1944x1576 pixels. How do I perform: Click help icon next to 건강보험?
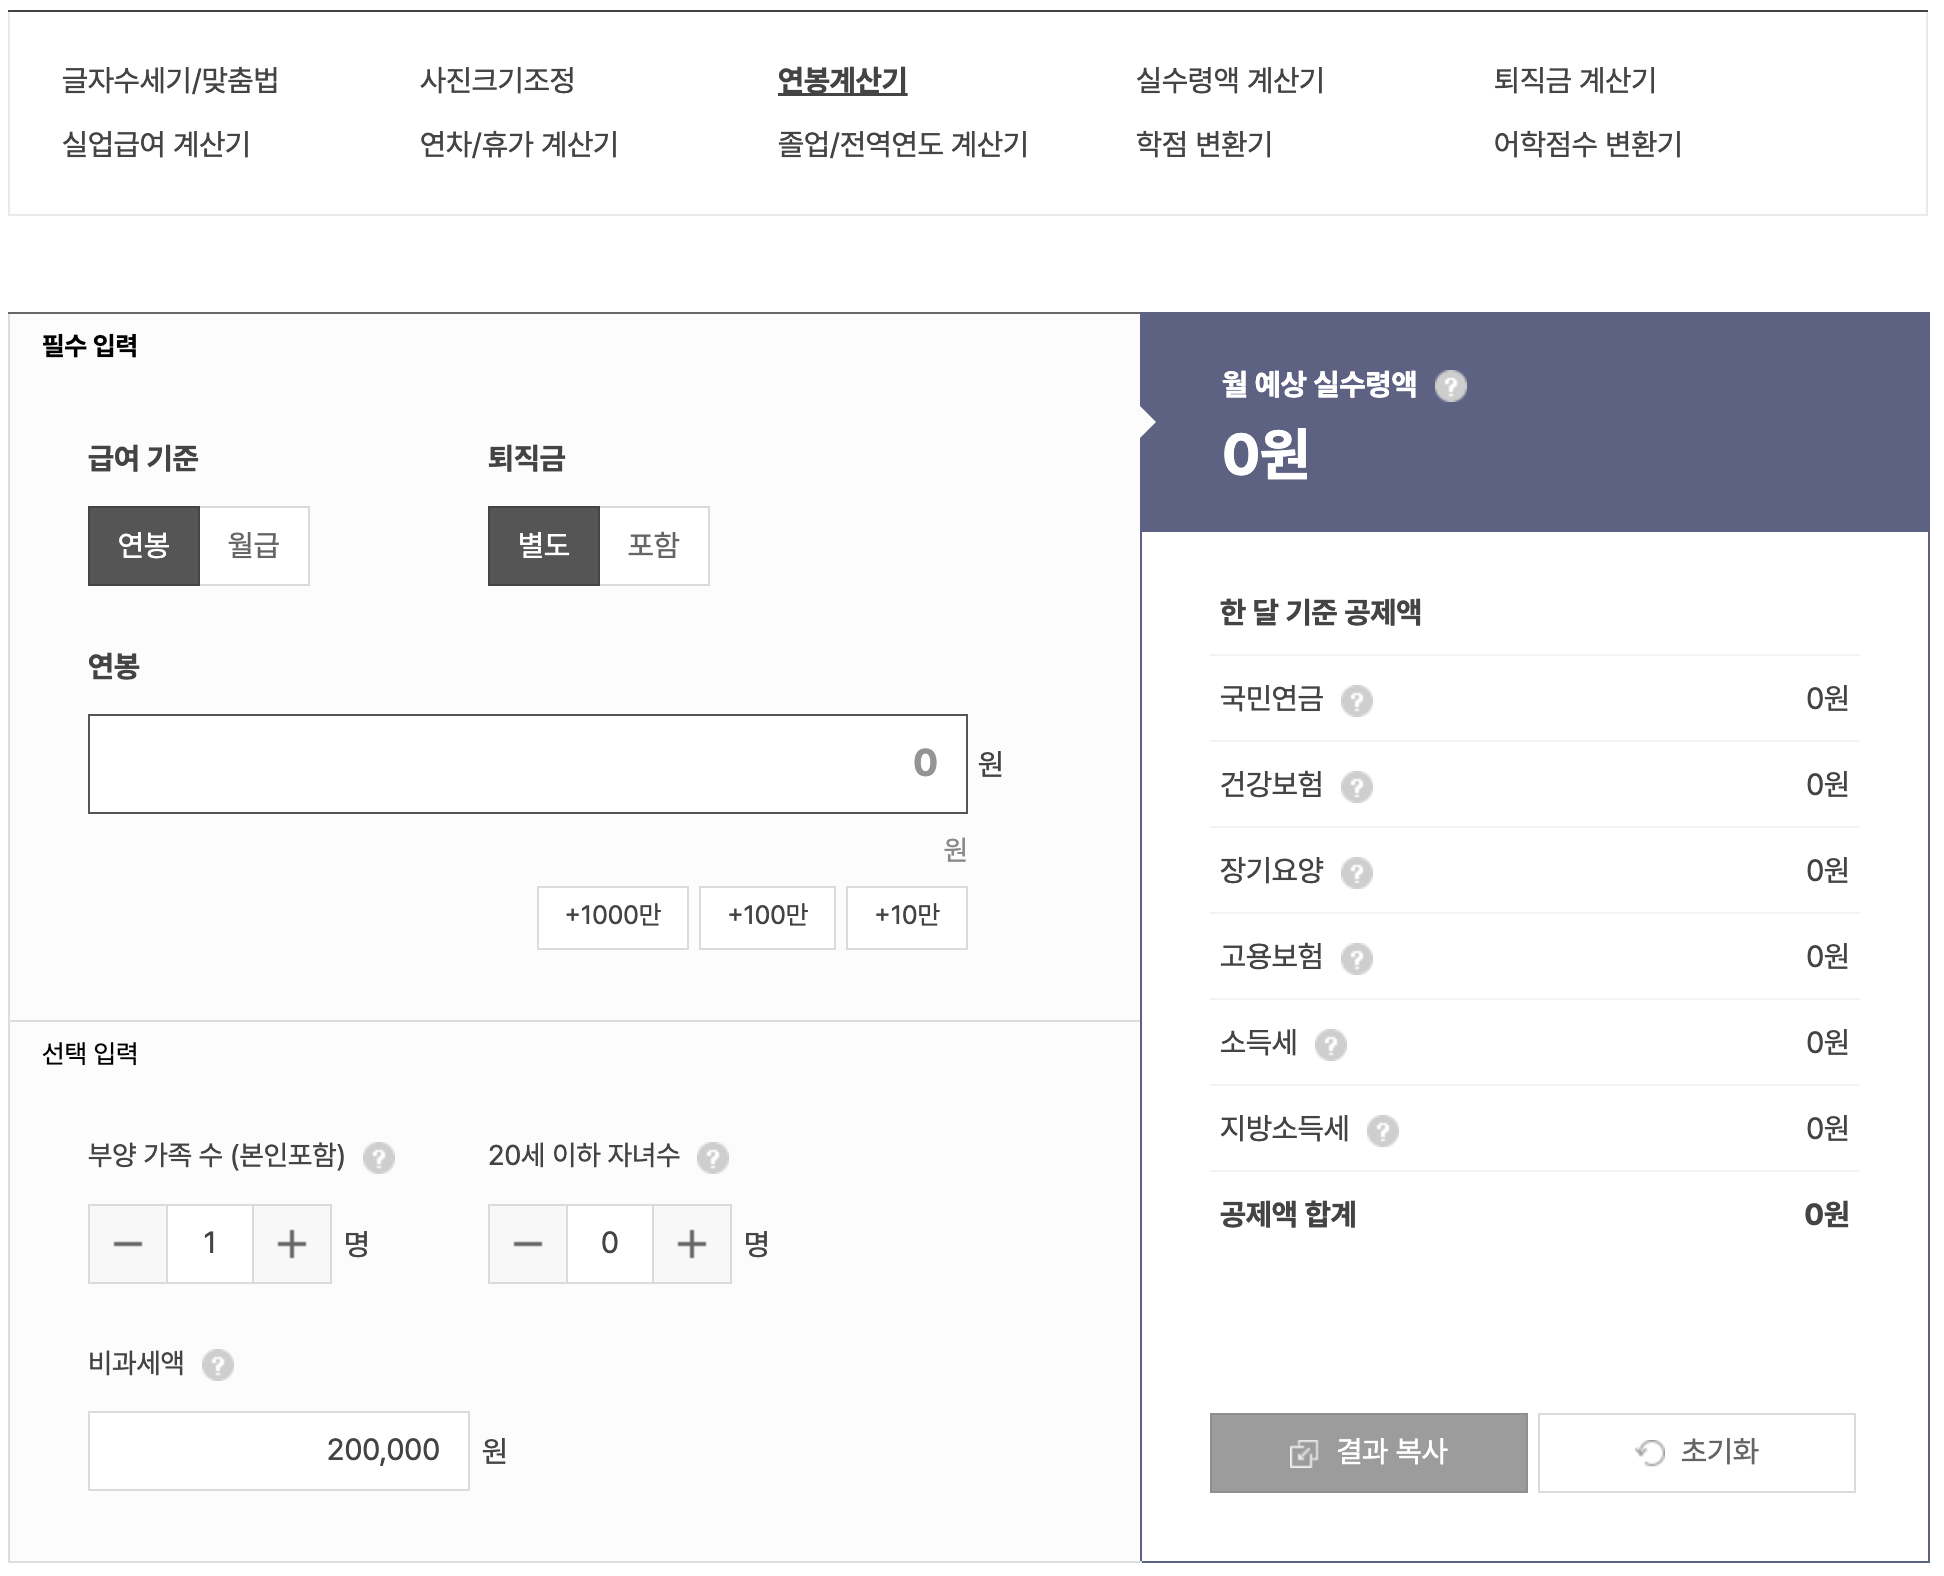(x=1356, y=787)
